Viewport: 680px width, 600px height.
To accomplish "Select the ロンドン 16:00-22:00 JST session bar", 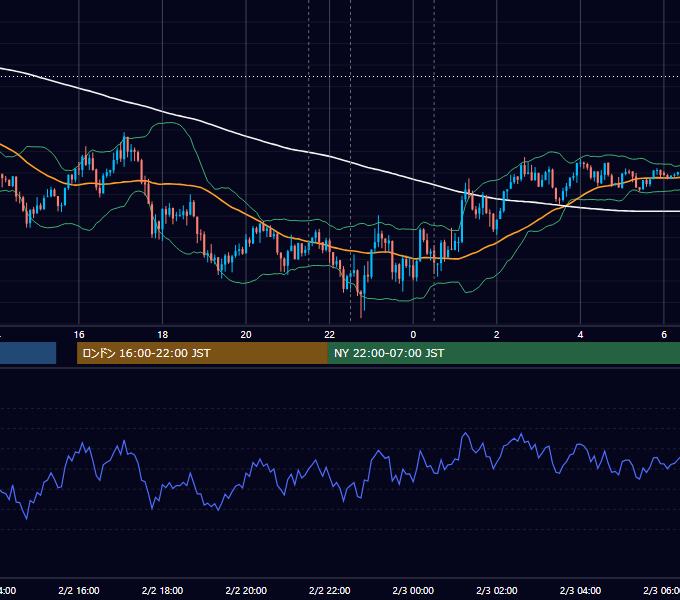I will click(202, 353).
